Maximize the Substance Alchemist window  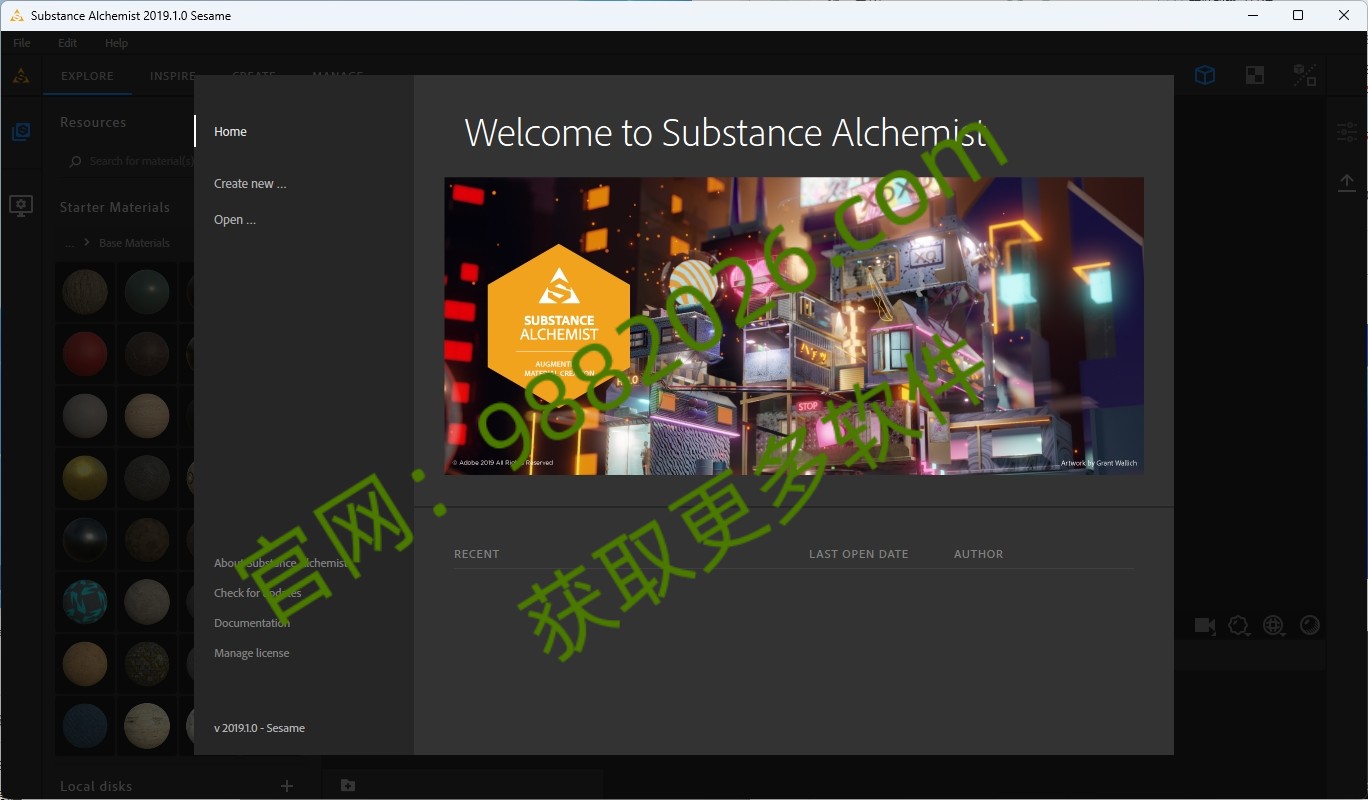[1298, 15]
